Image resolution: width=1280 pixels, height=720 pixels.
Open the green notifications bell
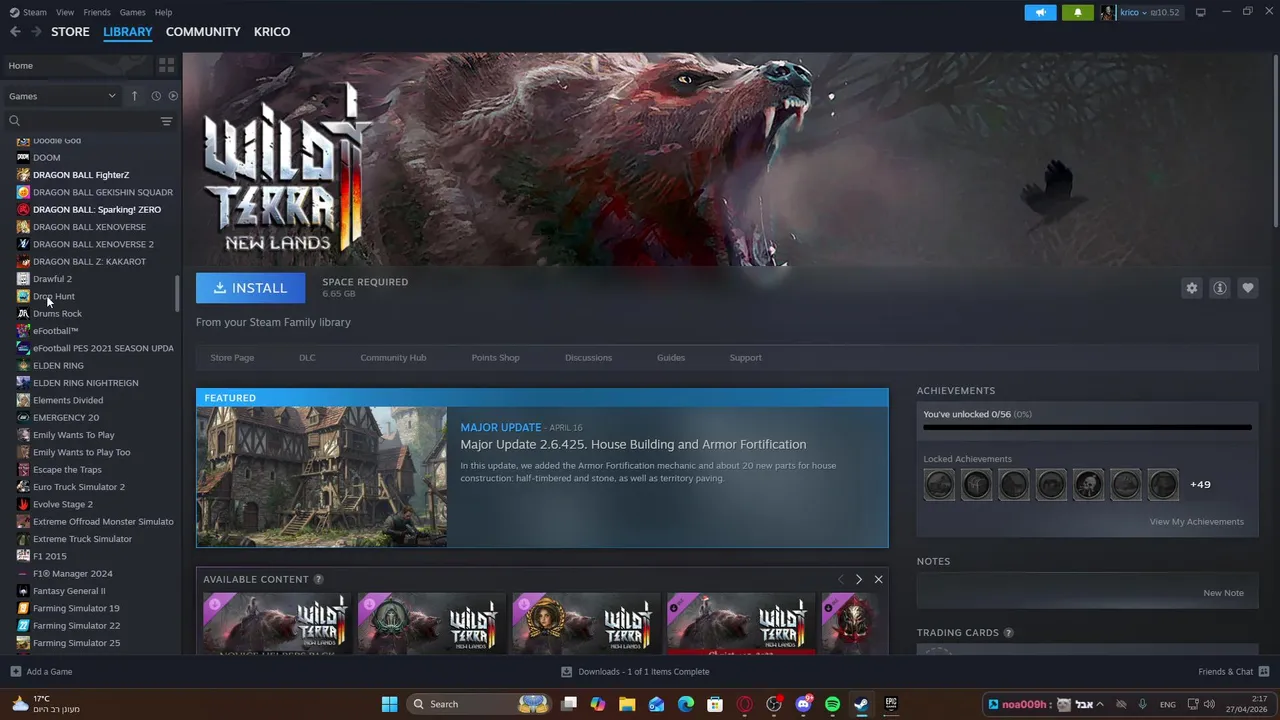pos(1077,12)
